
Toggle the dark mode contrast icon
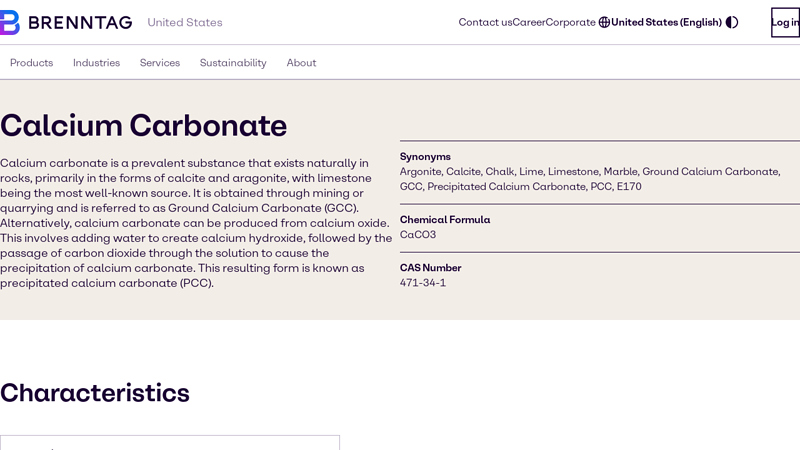732,22
